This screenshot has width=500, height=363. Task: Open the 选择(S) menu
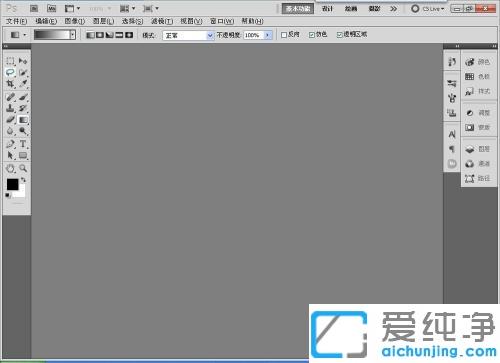click(132, 21)
